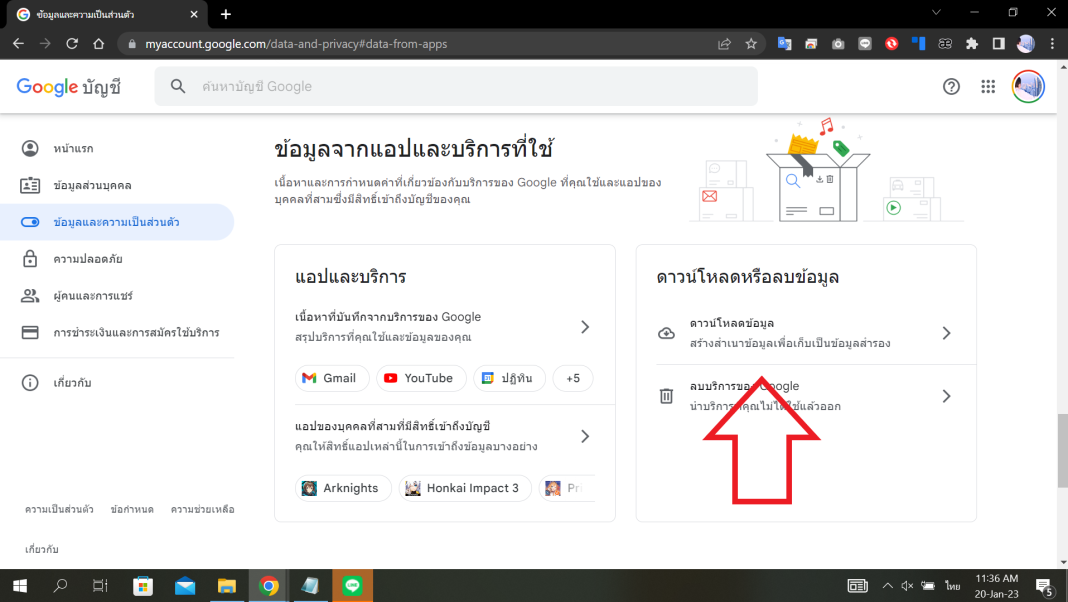Open the Gmail service chip
This screenshot has width=1068, height=602.
[x=332, y=378]
